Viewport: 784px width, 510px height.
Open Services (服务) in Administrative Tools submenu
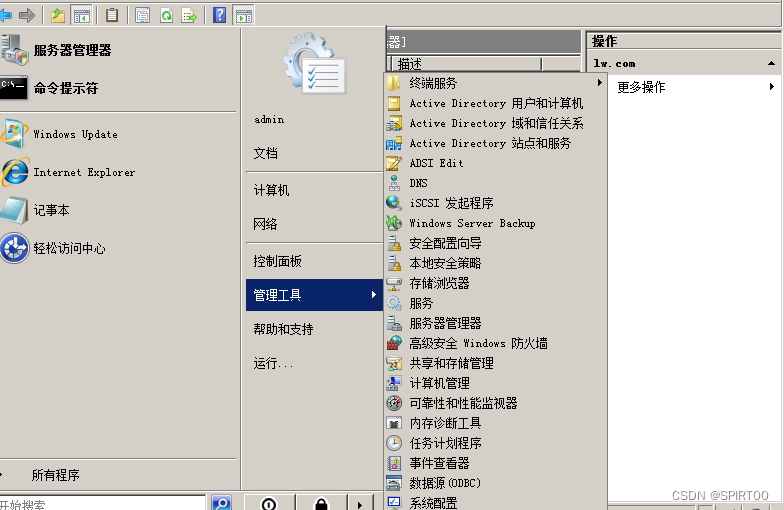pyautogui.click(x=496, y=303)
